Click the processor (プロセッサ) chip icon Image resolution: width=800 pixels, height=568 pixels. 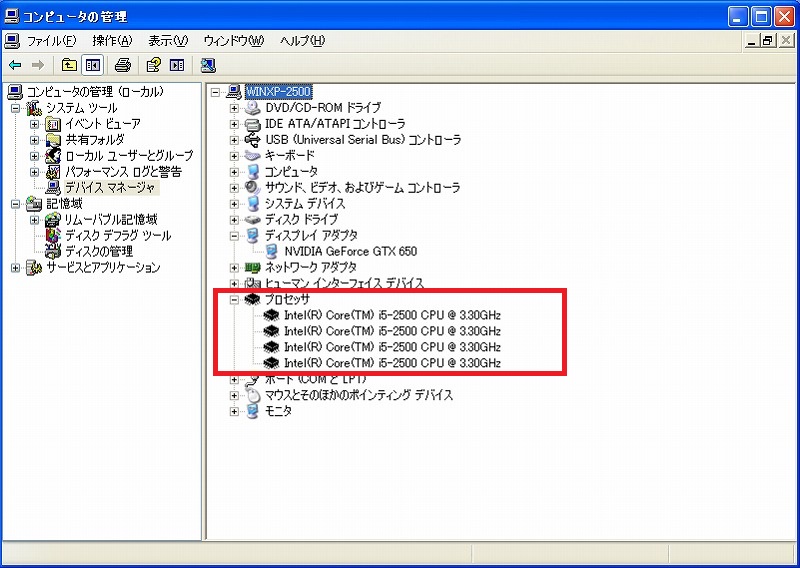(x=253, y=299)
